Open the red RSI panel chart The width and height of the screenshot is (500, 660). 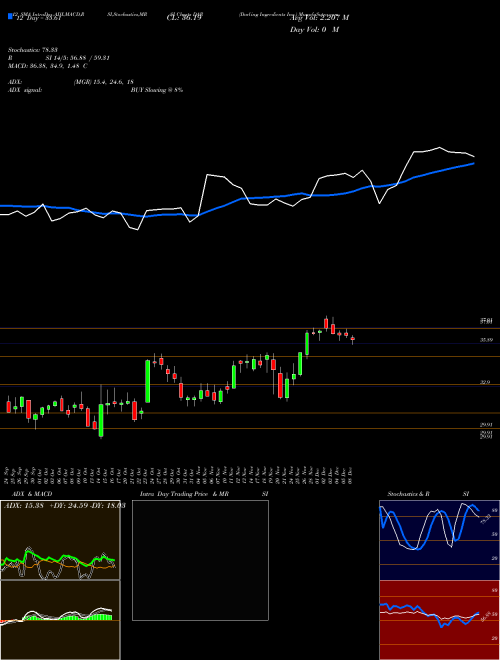tap(439, 620)
